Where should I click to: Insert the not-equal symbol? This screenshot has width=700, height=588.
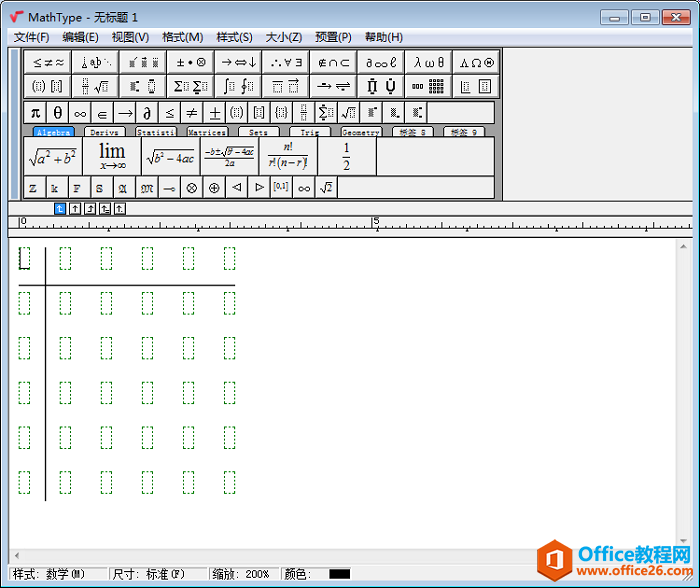tap(192, 113)
